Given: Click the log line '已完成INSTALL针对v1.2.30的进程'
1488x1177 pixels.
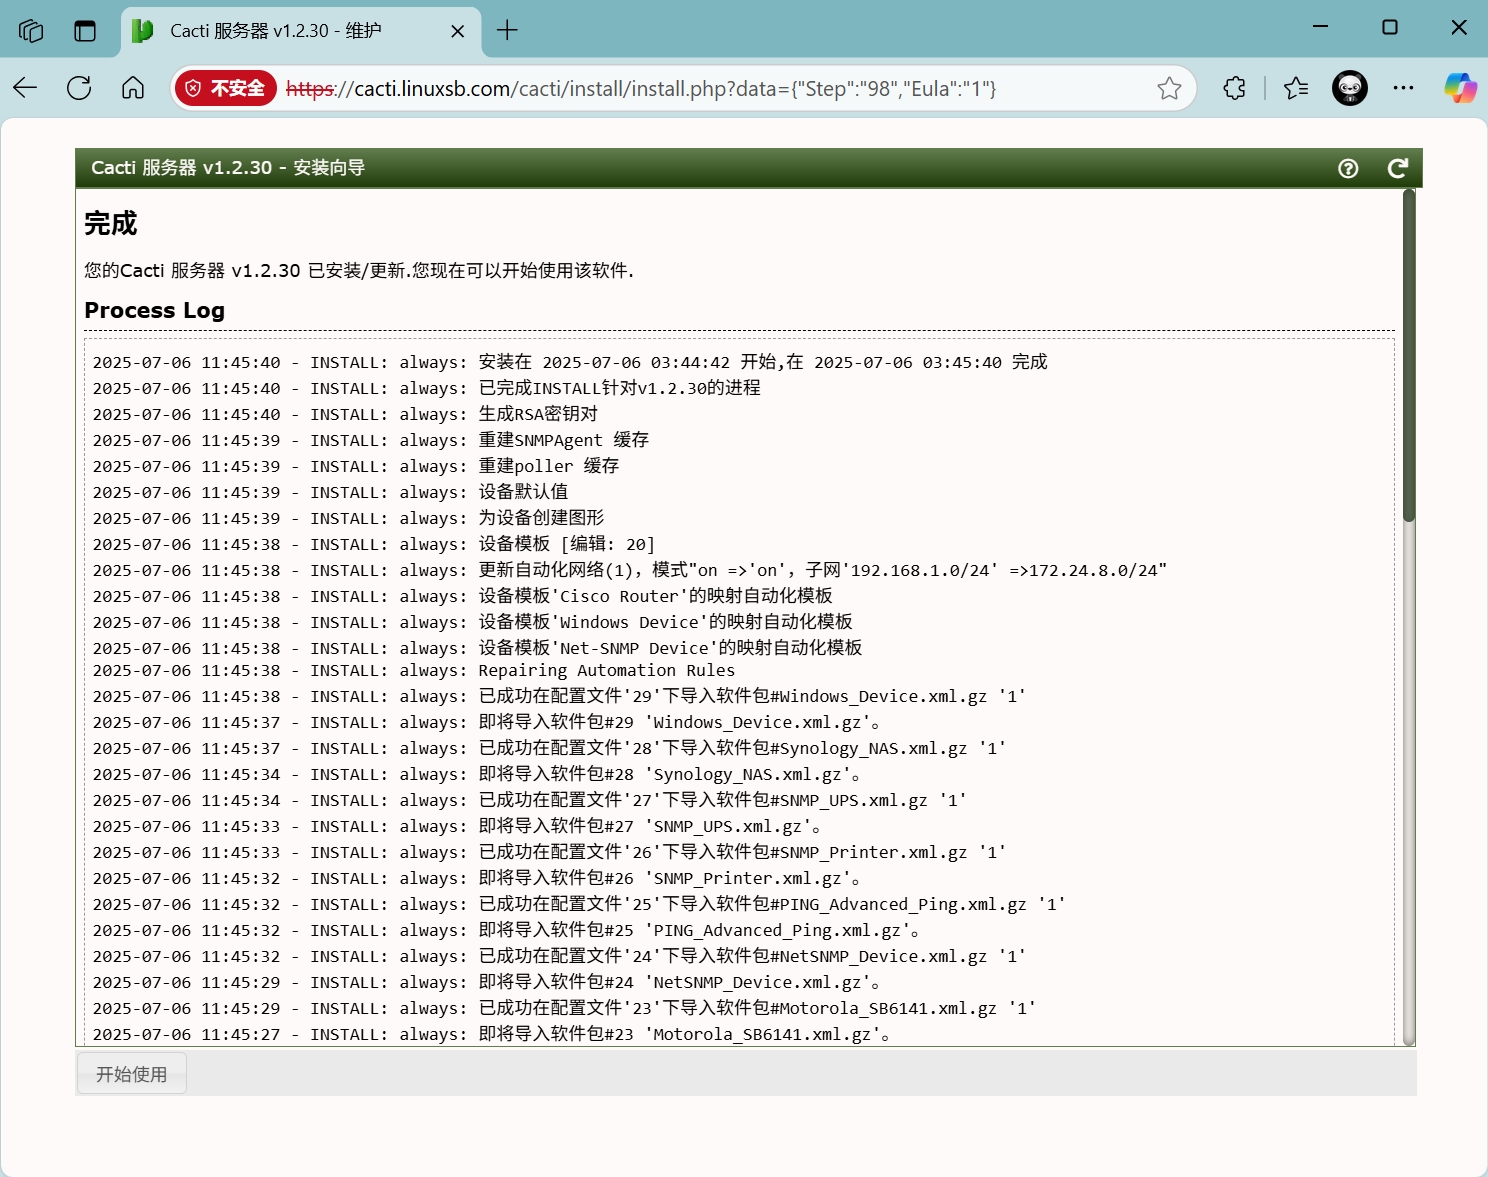Looking at the screenshot, I should (x=426, y=388).
